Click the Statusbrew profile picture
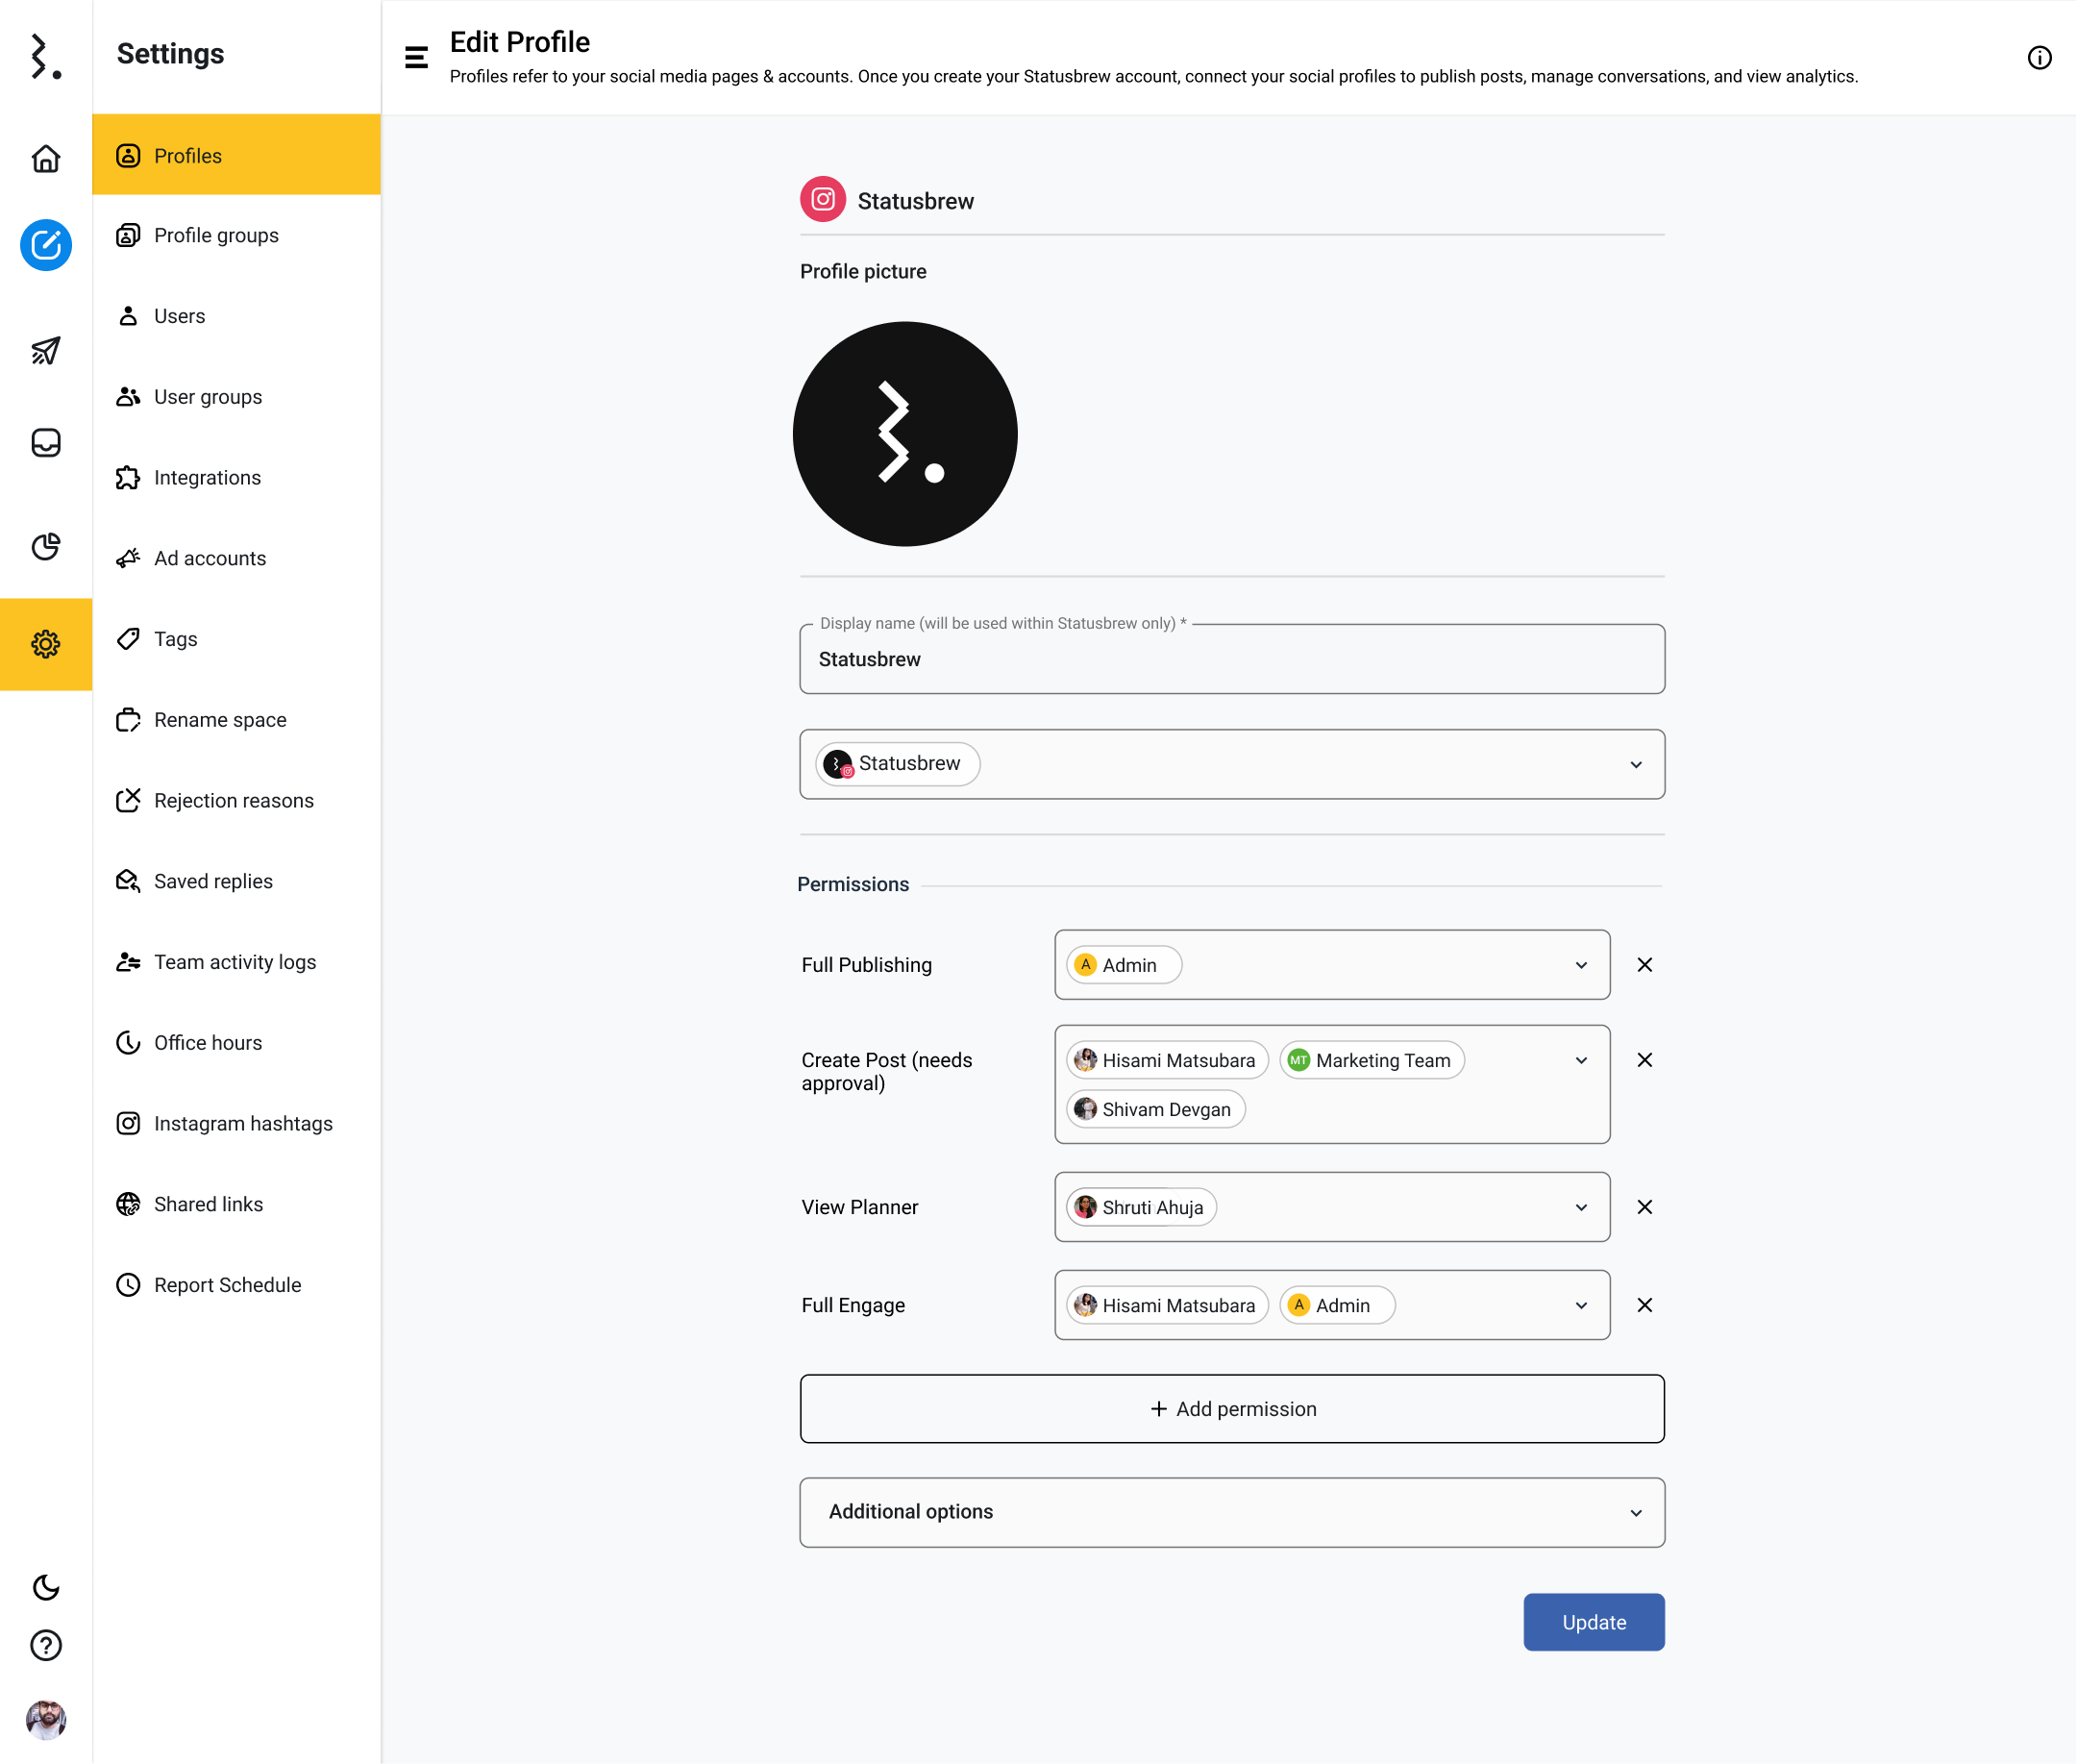This screenshot has width=2077, height=1764. click(904, 434)
